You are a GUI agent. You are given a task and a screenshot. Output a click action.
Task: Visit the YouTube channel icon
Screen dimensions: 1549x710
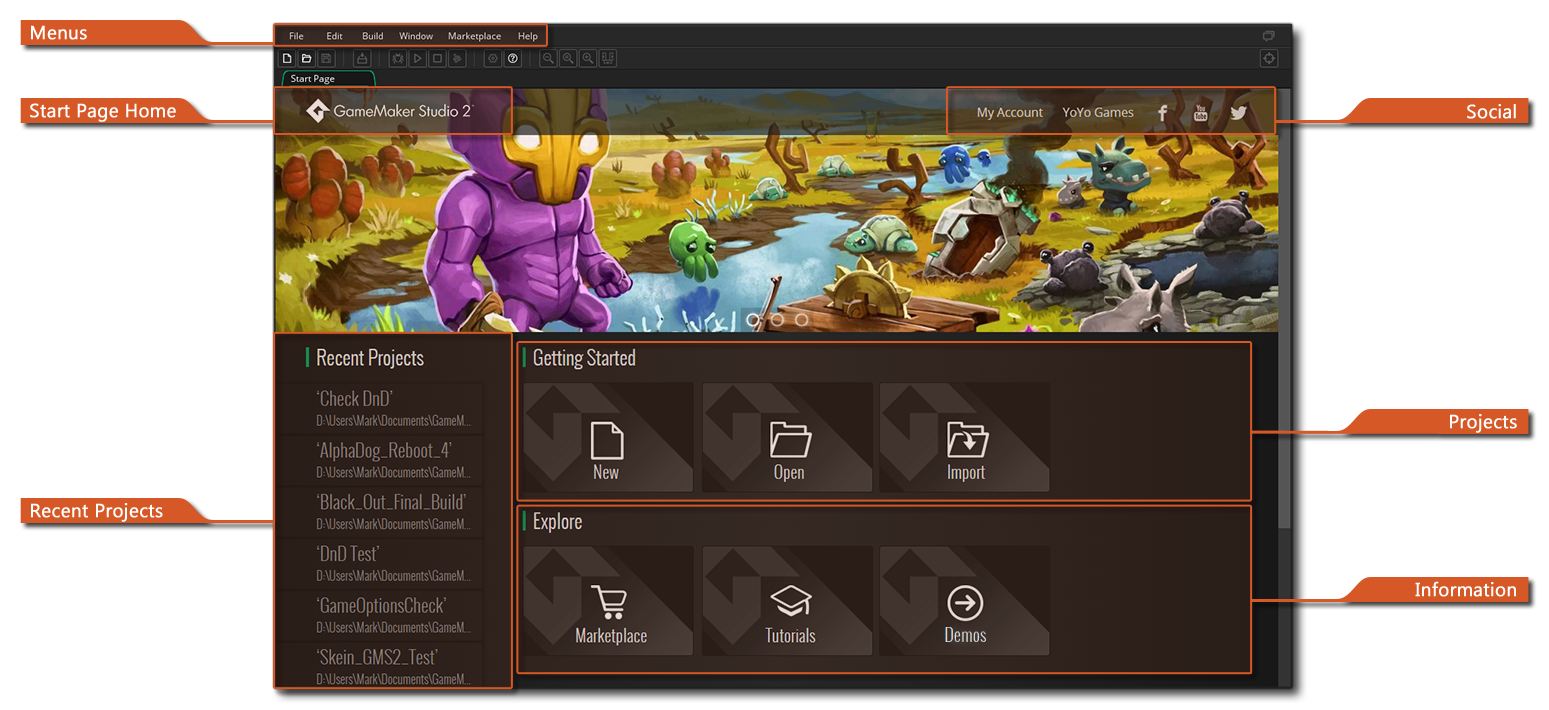pos(1199,113)
